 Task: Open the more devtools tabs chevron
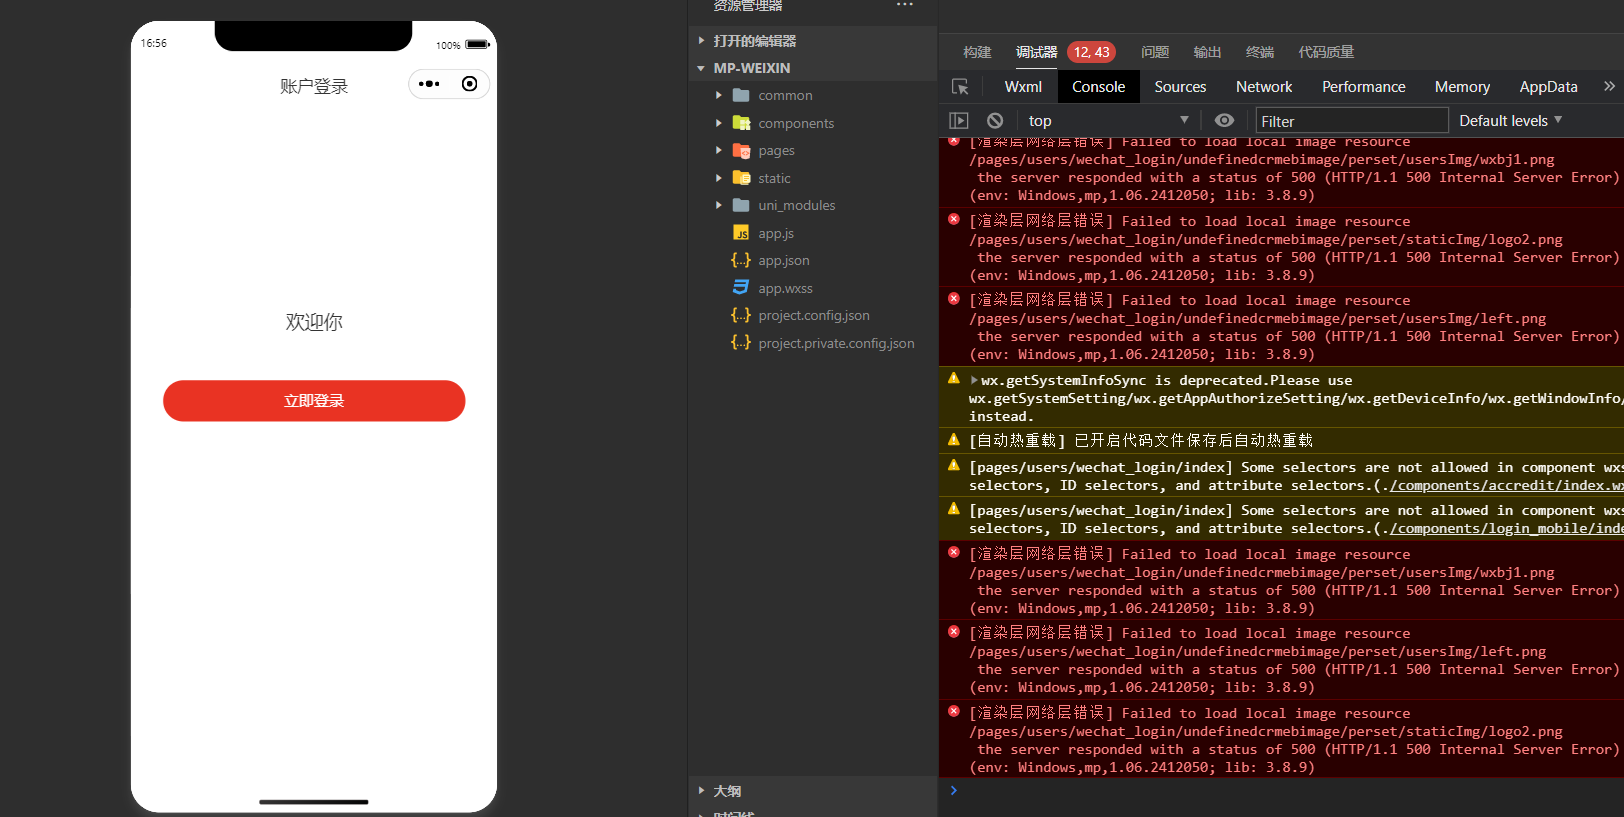(1609, 87)
